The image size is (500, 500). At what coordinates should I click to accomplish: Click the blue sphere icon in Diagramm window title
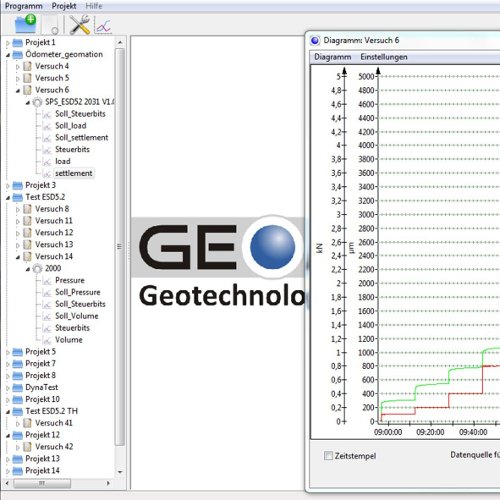coord(315,40)
